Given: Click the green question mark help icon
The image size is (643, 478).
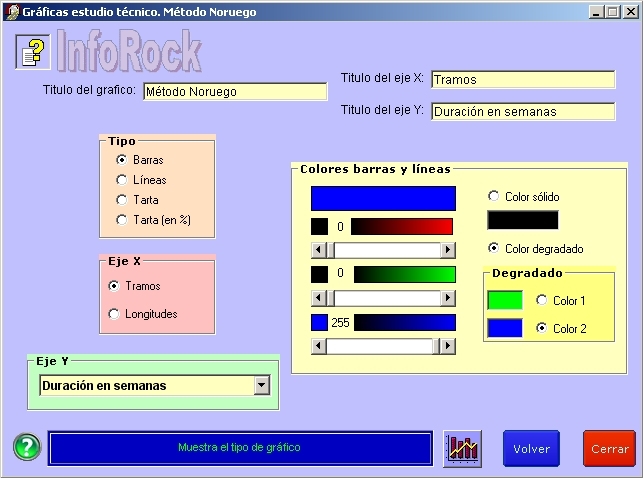Looking at the screenshot, I should 27,447.
